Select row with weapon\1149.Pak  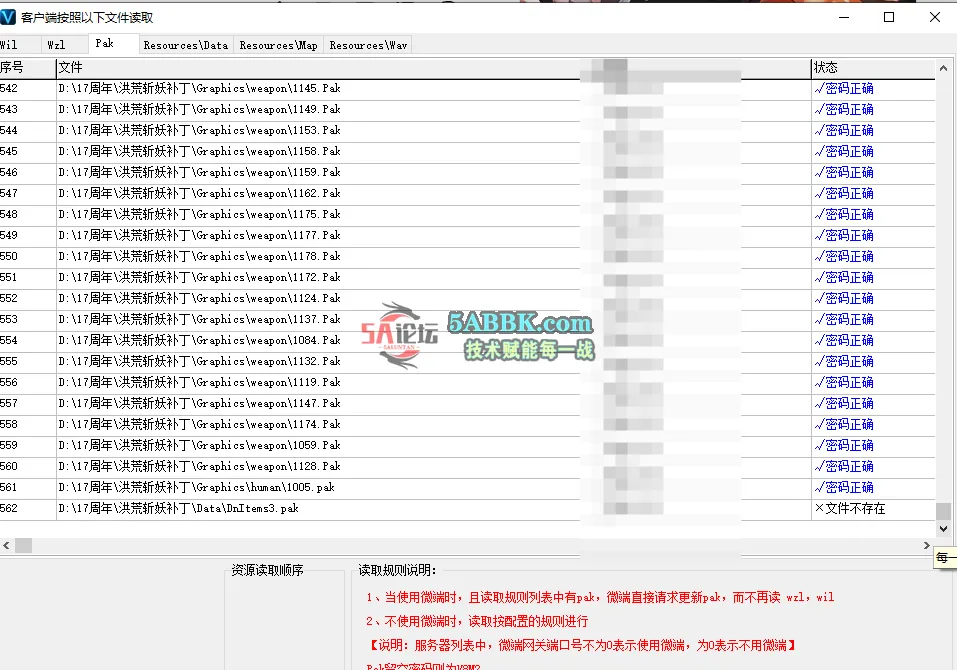[467, 110]
